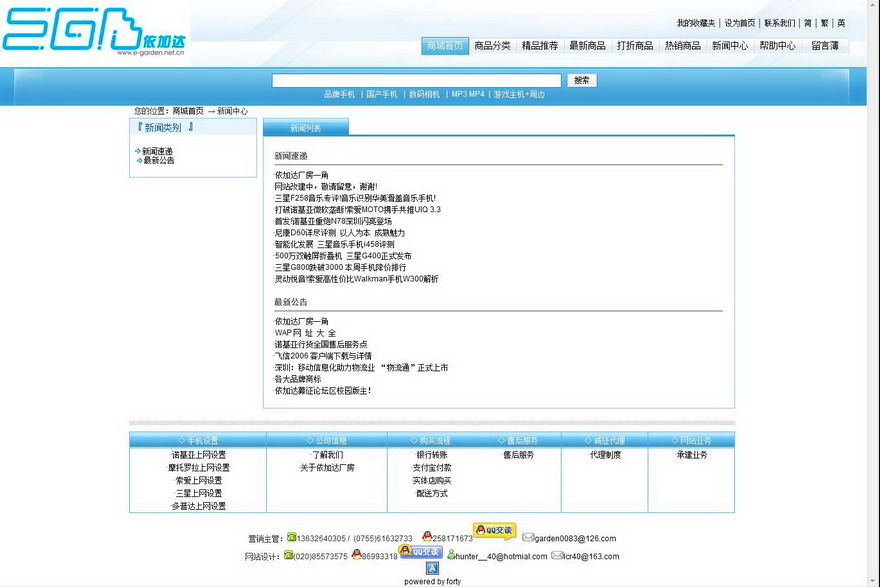This screenshot has width=880, height=587.
Task: Open the 三星G800跌破3000 article
Action: tap(340, 267)
